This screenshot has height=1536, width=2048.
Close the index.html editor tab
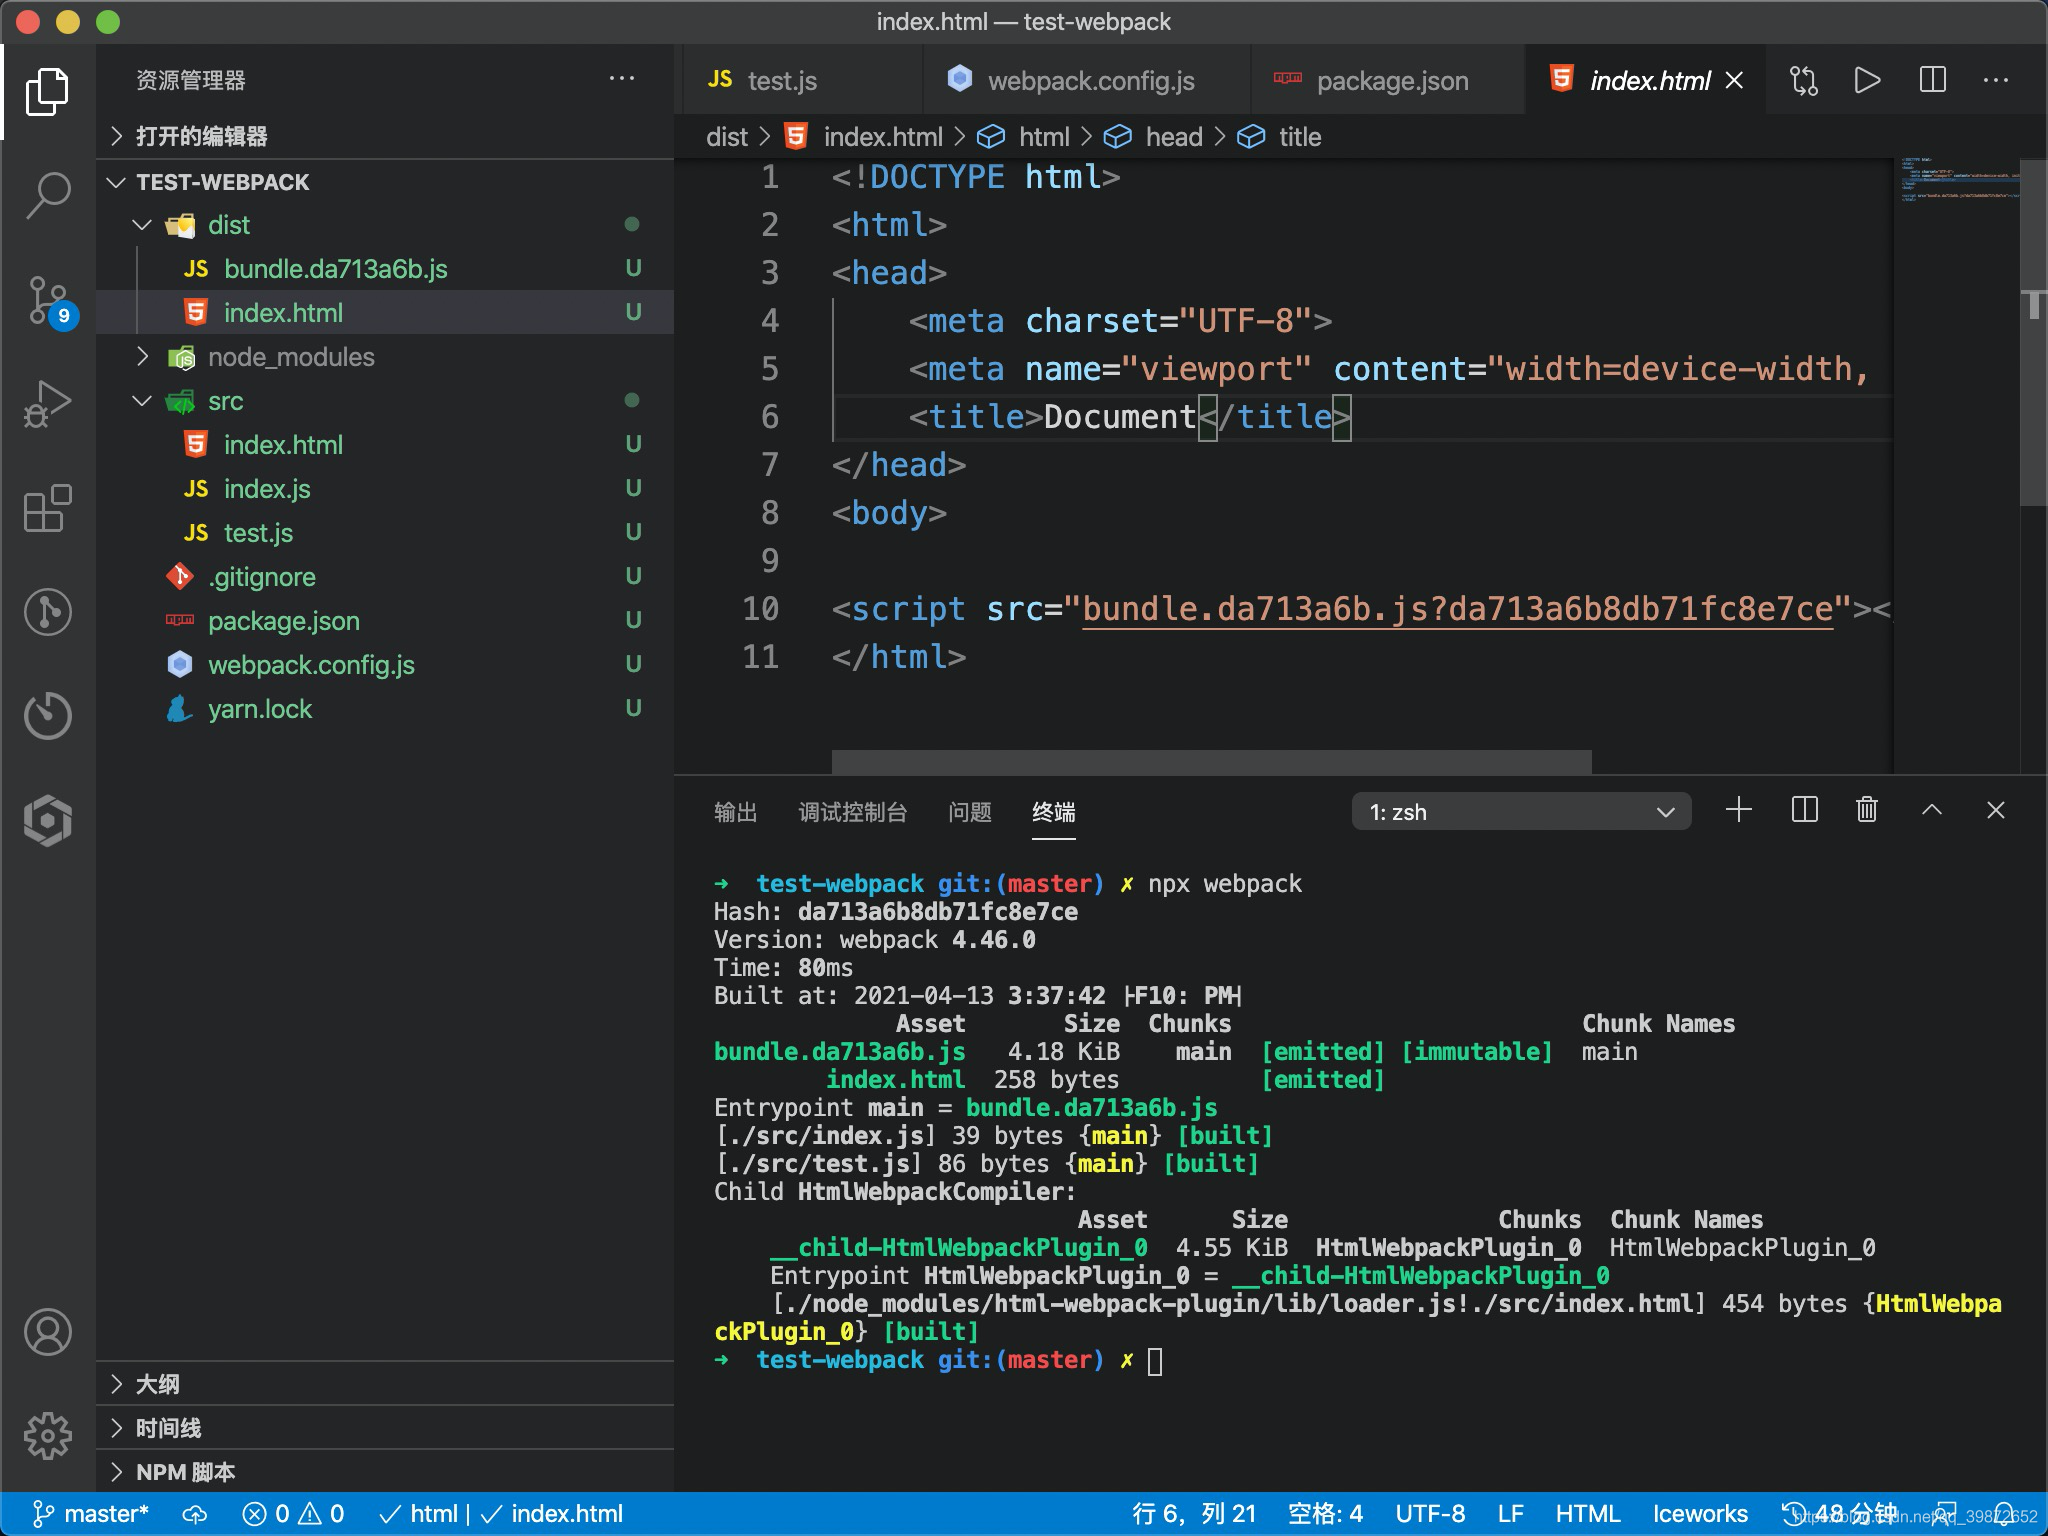coord(1735,80)
